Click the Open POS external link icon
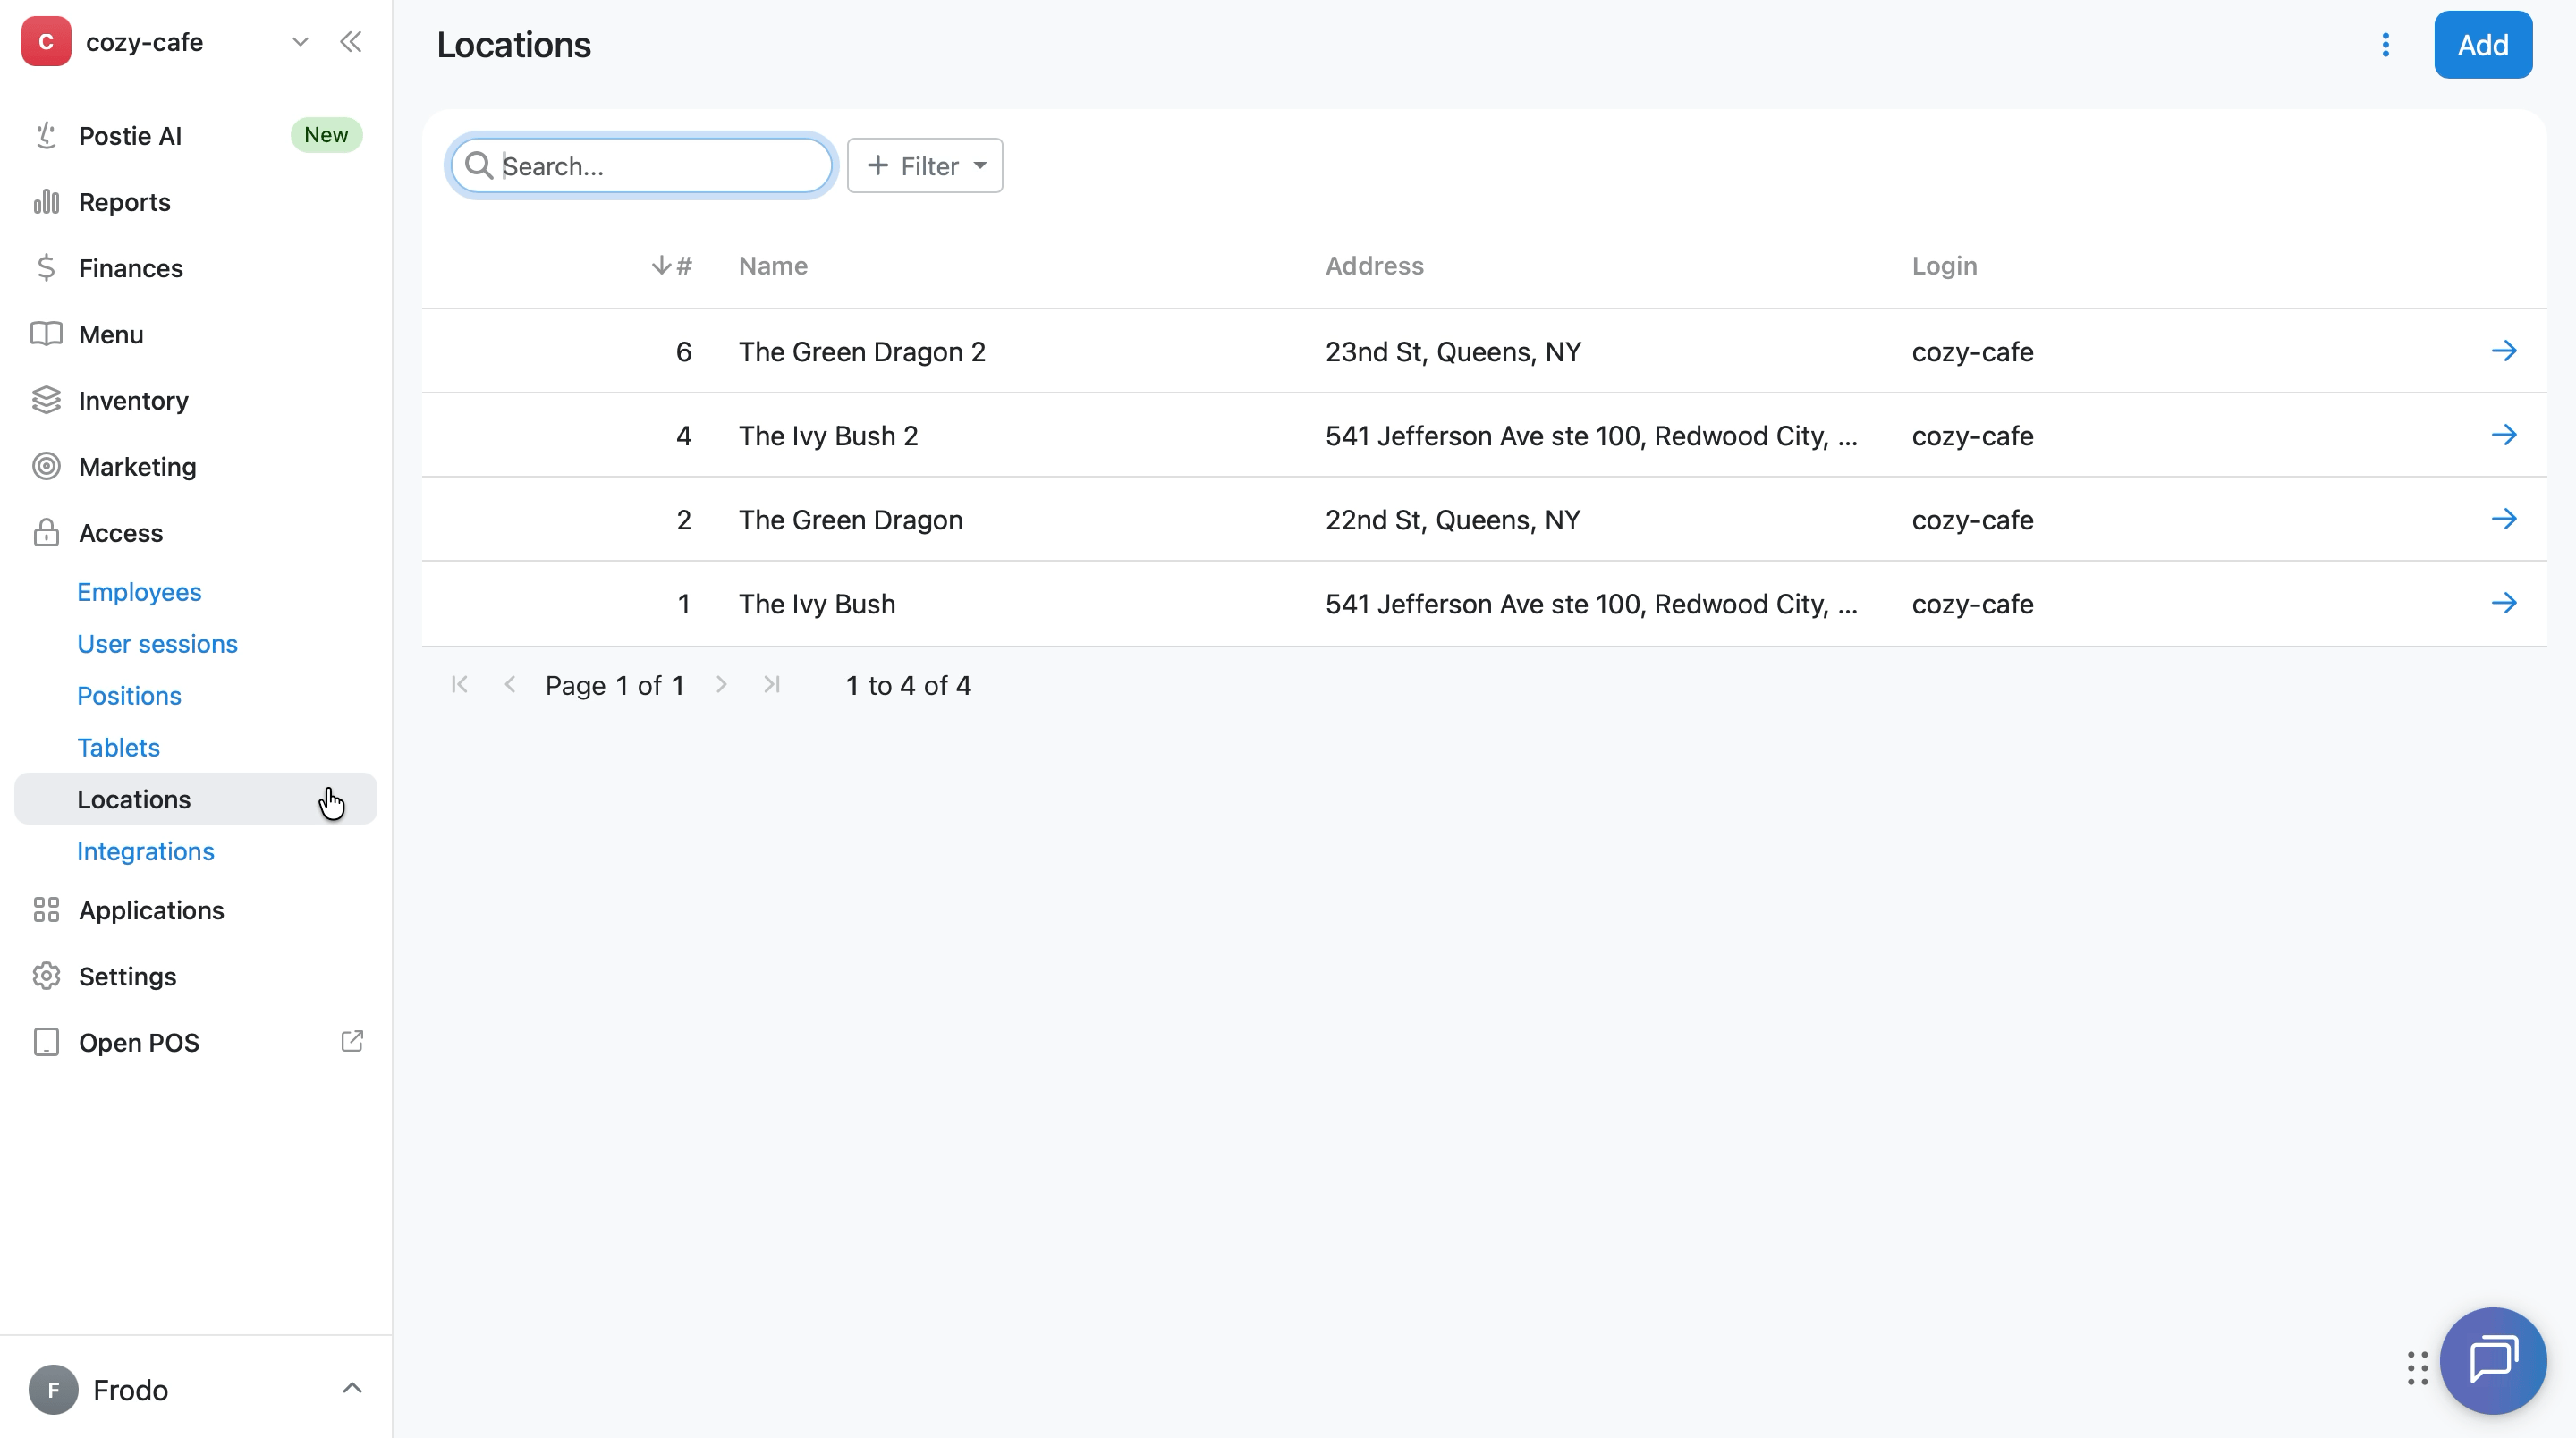Image resolution: width=2576 pixels, height=1438 pixels. coord(352,1041)
